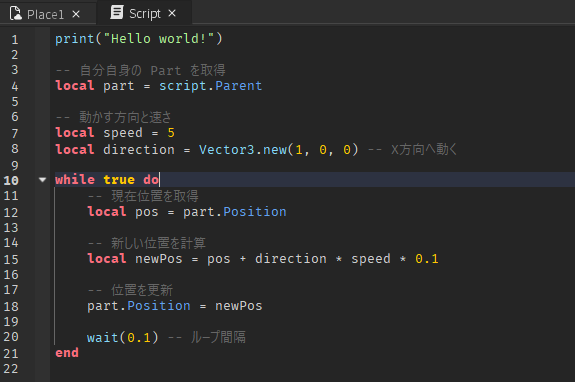This screenshot has height=382, width=575.
Task: Click the end keyword on line 21
Action: coord(67,353)
